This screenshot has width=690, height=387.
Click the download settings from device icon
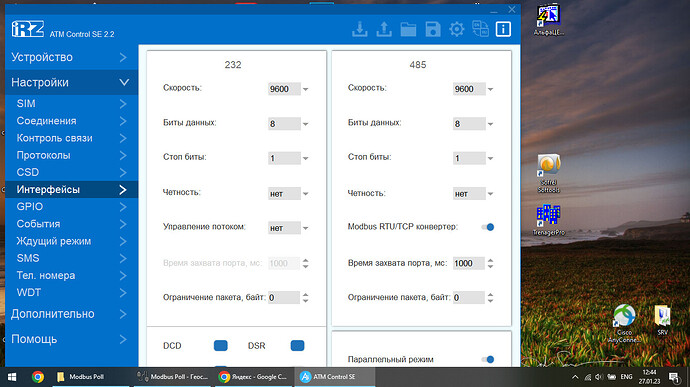[x=360, y=29]
